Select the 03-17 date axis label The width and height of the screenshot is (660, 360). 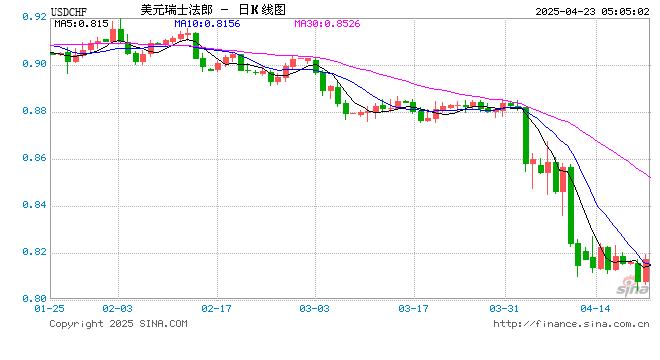tap(413, 309)
